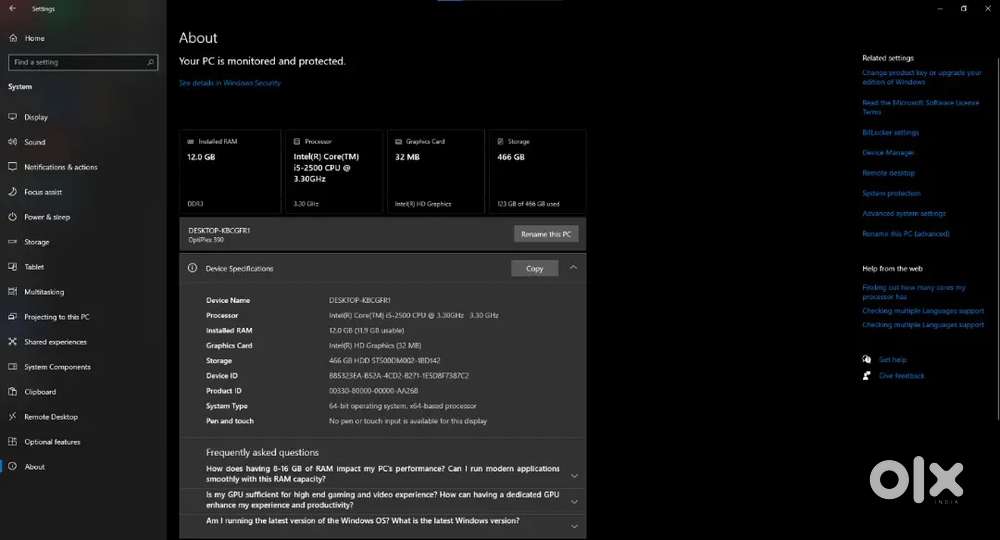
Task: Open See details in Windows Security link
Action: tap(230, 83)
